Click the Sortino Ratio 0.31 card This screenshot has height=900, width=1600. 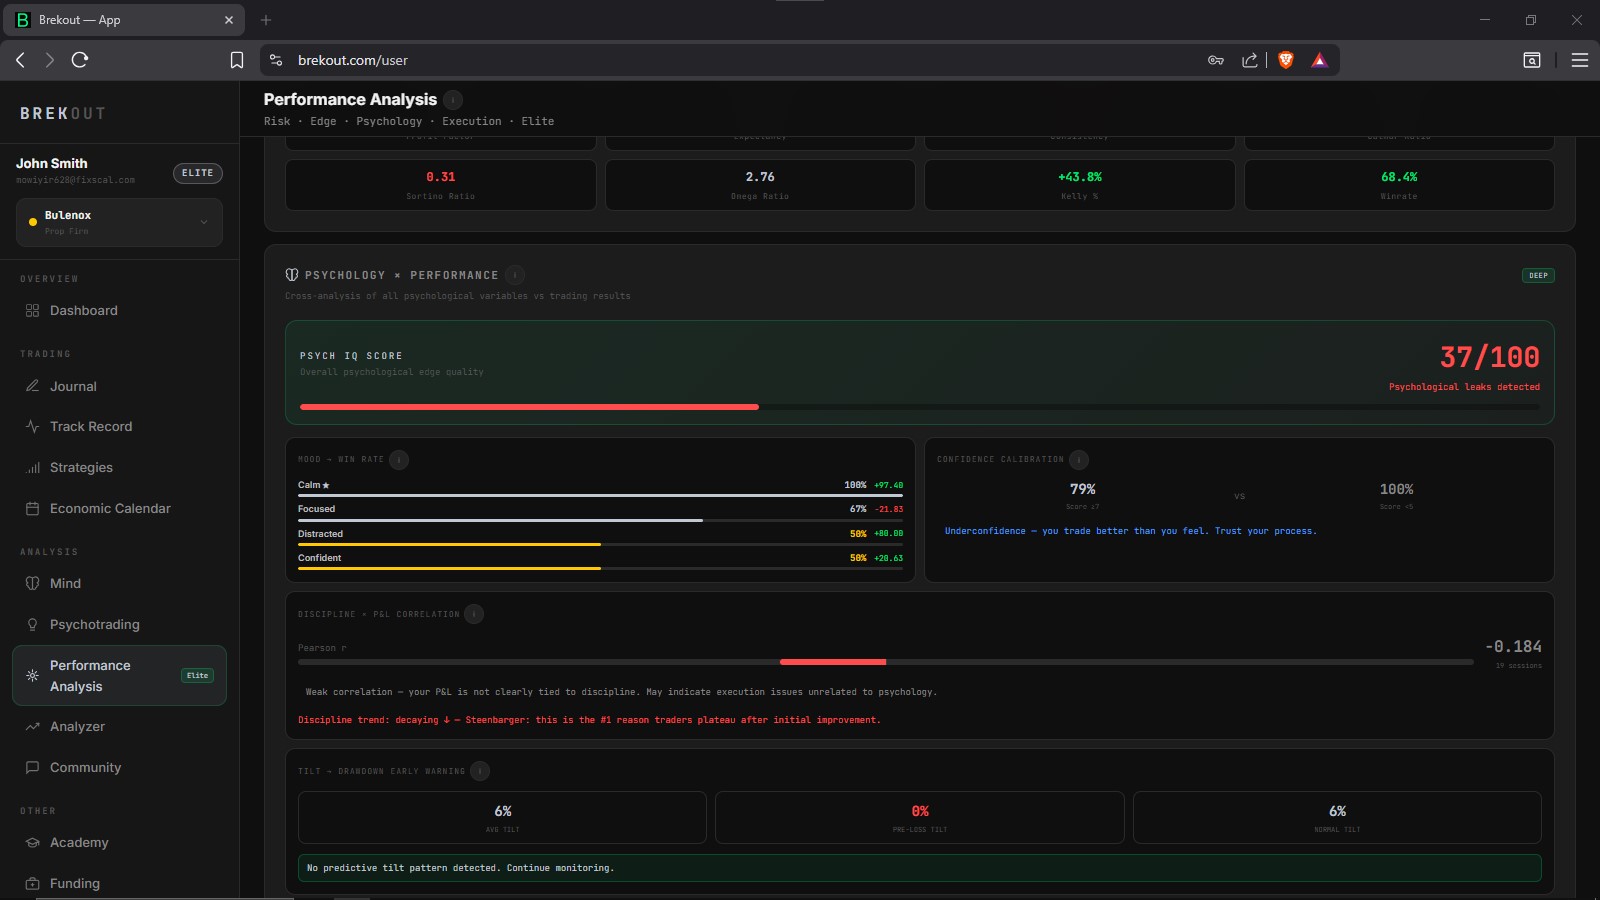coord(440,185)
